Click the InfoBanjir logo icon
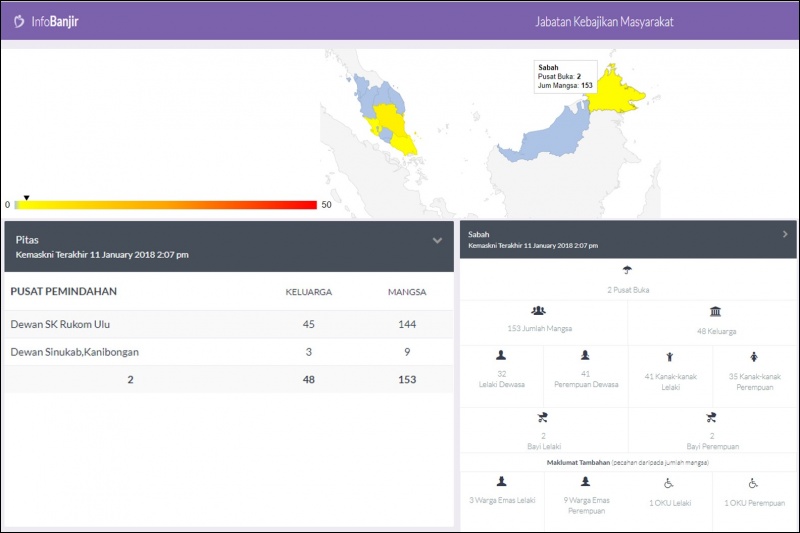Image resolution: width=800 pixels, height=533 pixels. point(19,21)
